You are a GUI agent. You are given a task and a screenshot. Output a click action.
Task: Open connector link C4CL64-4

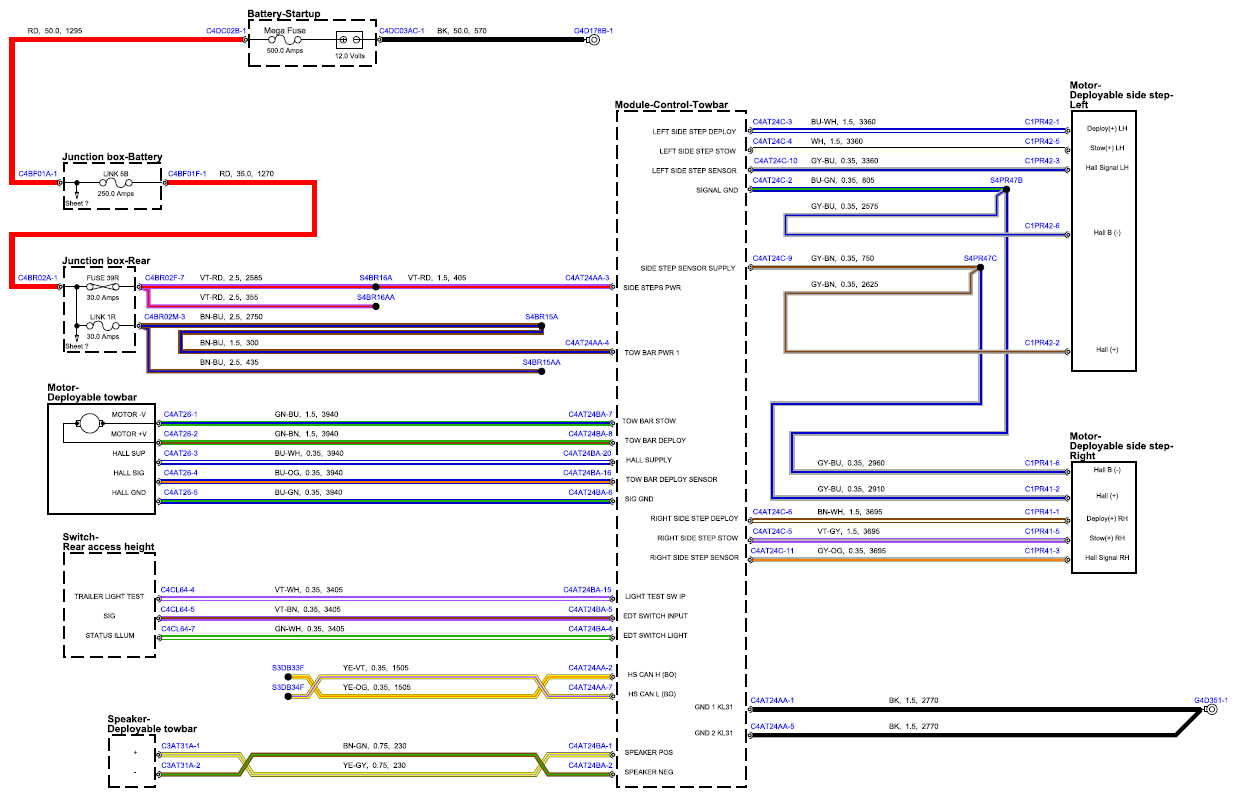tap(178, 589)
